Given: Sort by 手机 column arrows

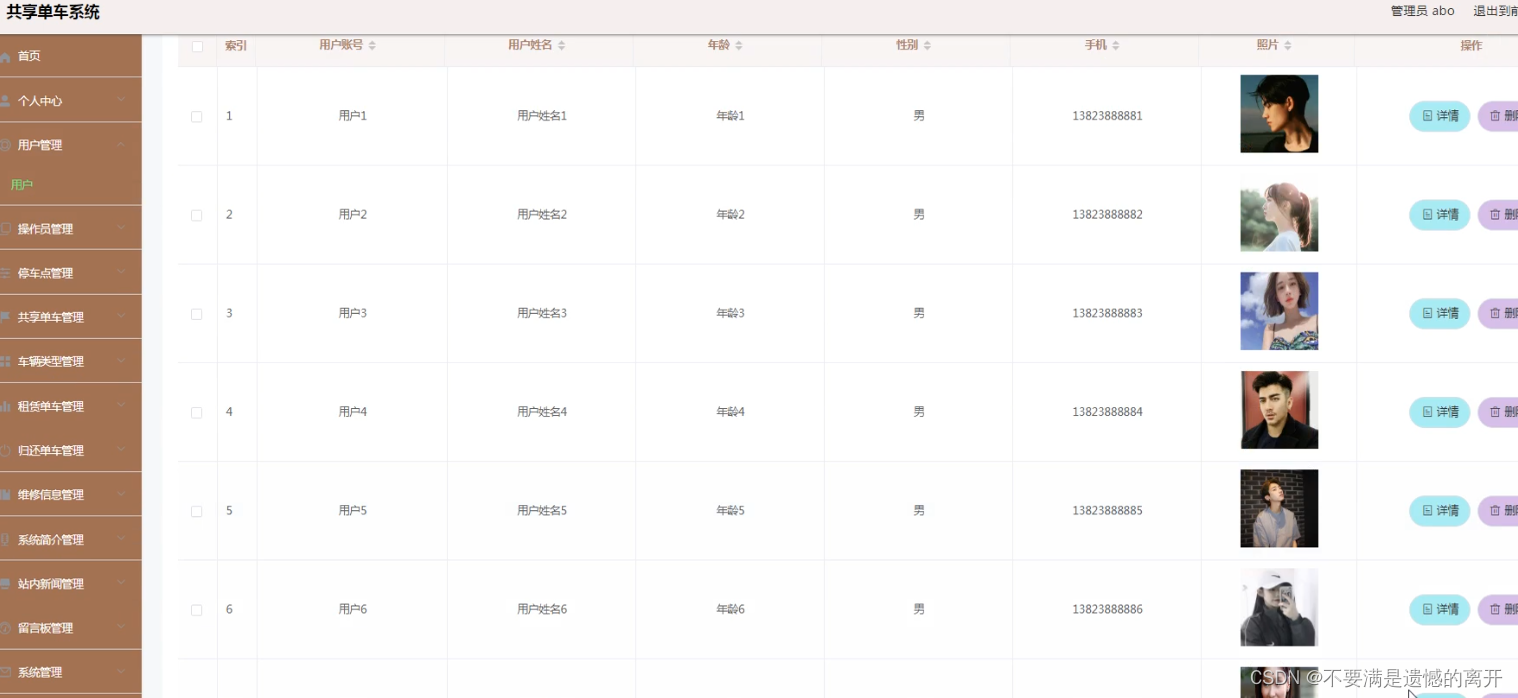Looking at the screenshot, I should (1115, 46).
